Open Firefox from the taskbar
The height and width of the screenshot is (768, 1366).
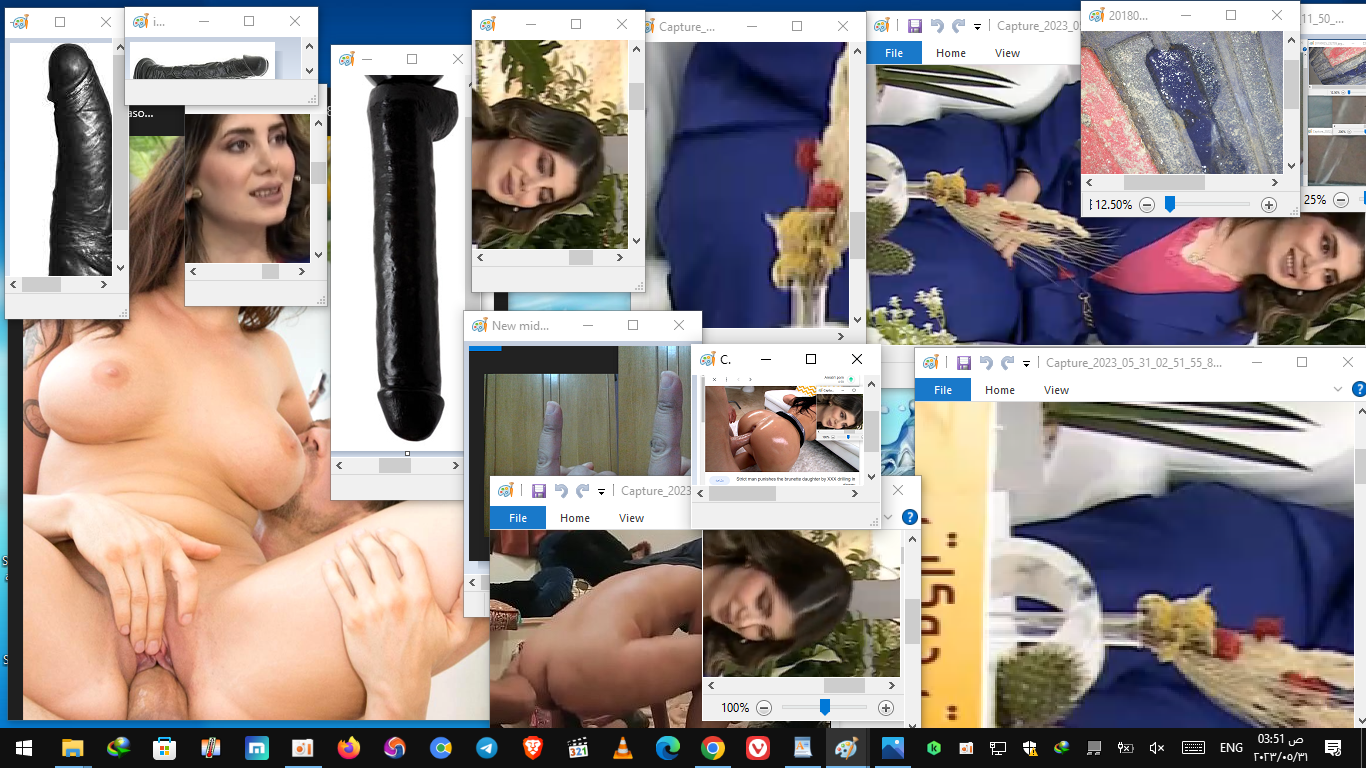(x=348, y=748)
